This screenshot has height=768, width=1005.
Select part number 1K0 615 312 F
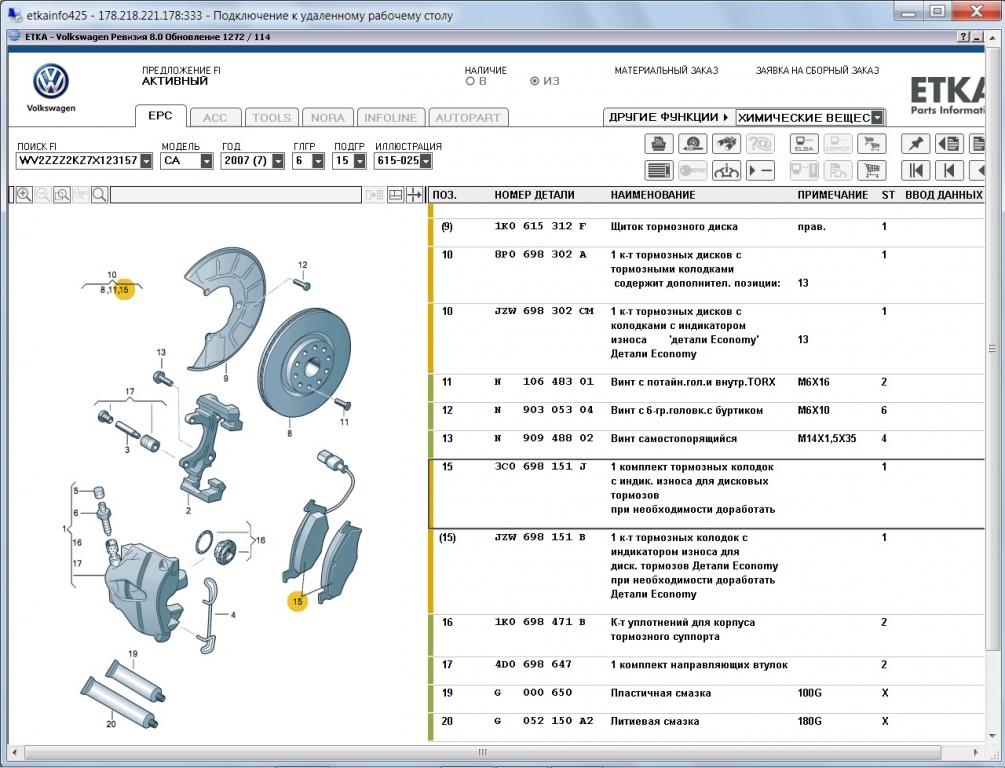[540, 226]
